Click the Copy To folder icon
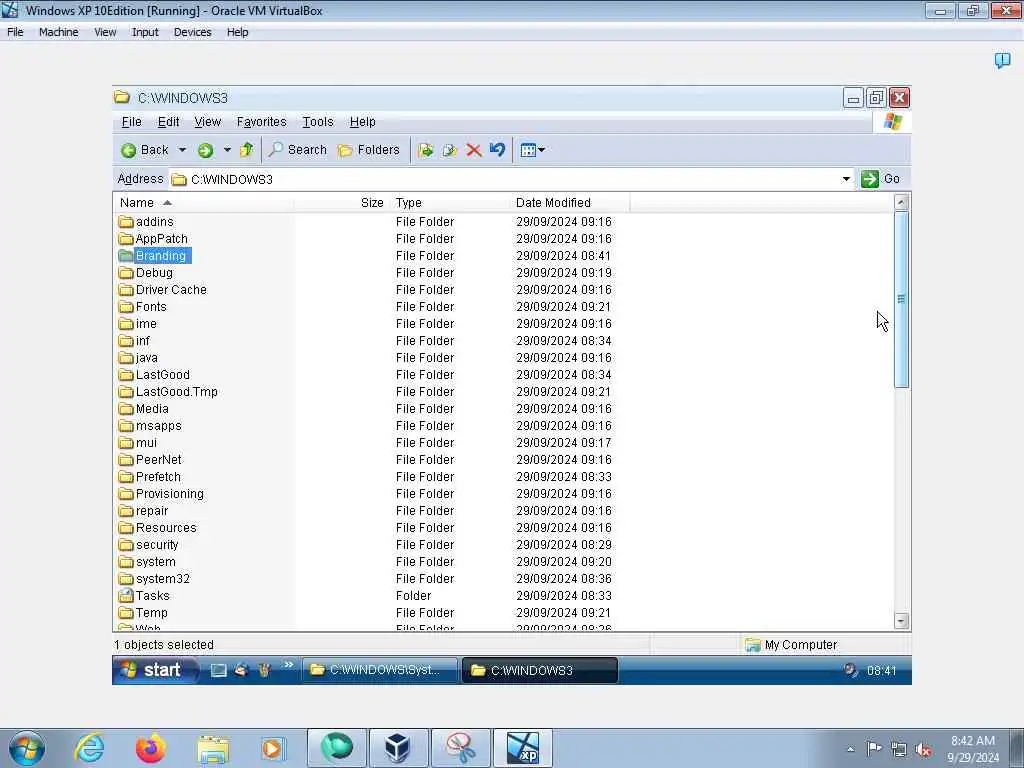1024x768 pixels. [x=450, y=151]
